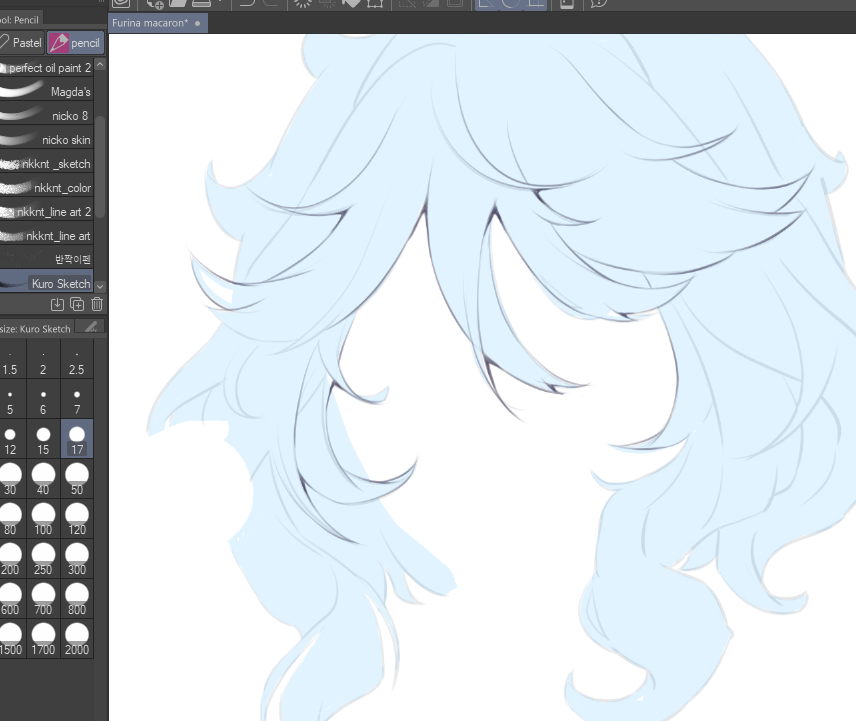
Task: Switch to the Pastel sub tool group
Action: pos(22,43)
